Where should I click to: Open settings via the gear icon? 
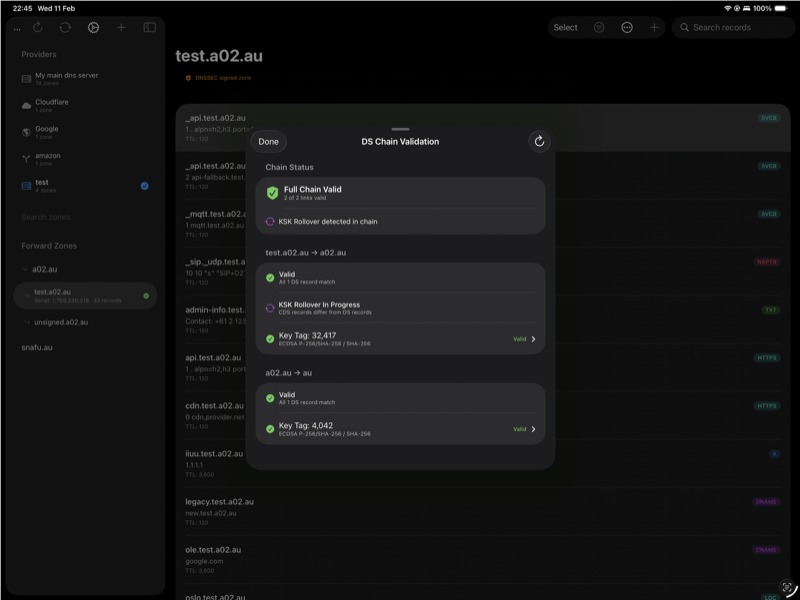pyautogui.click(x=92, y=28)
